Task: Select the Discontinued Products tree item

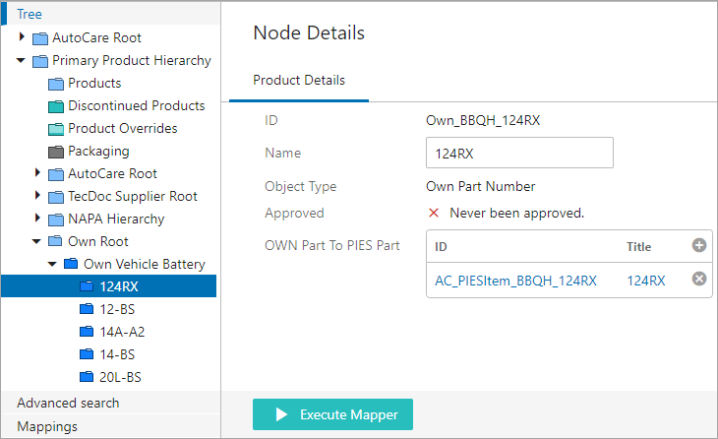Action: [x=136, y=106]
